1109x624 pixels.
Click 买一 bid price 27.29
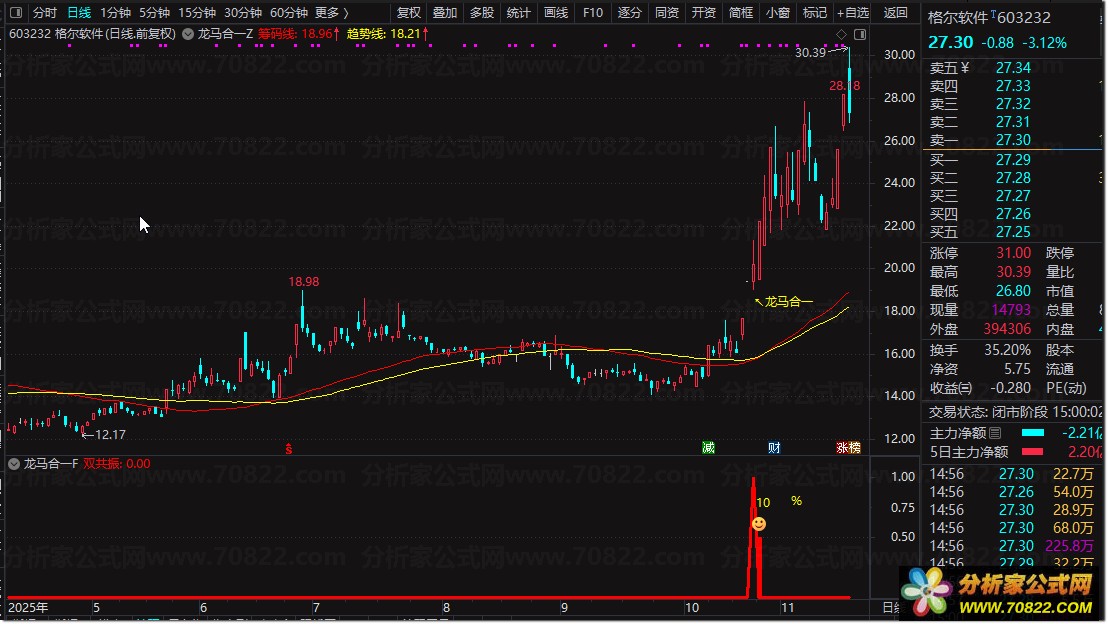tap(1014, 160)
